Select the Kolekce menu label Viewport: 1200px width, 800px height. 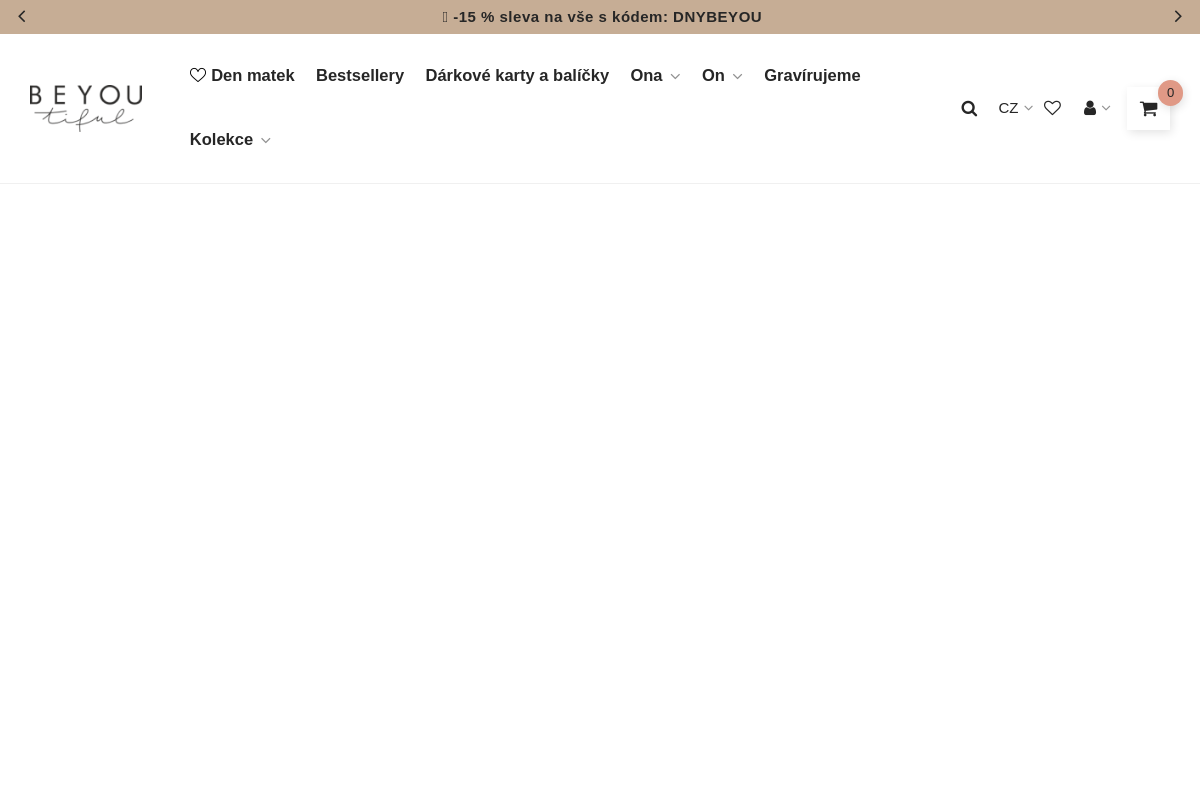pyautogui.click(x=221, y=139)
